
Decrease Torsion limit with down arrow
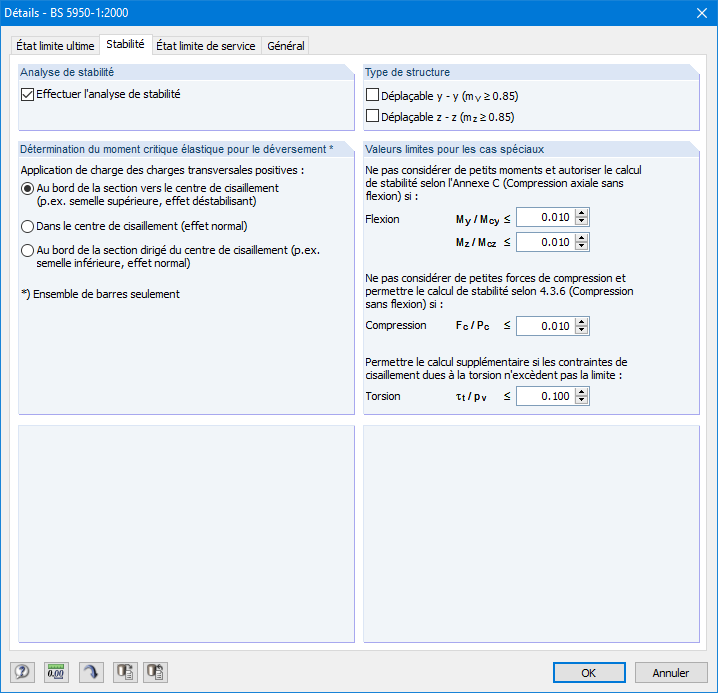(582, 400)
